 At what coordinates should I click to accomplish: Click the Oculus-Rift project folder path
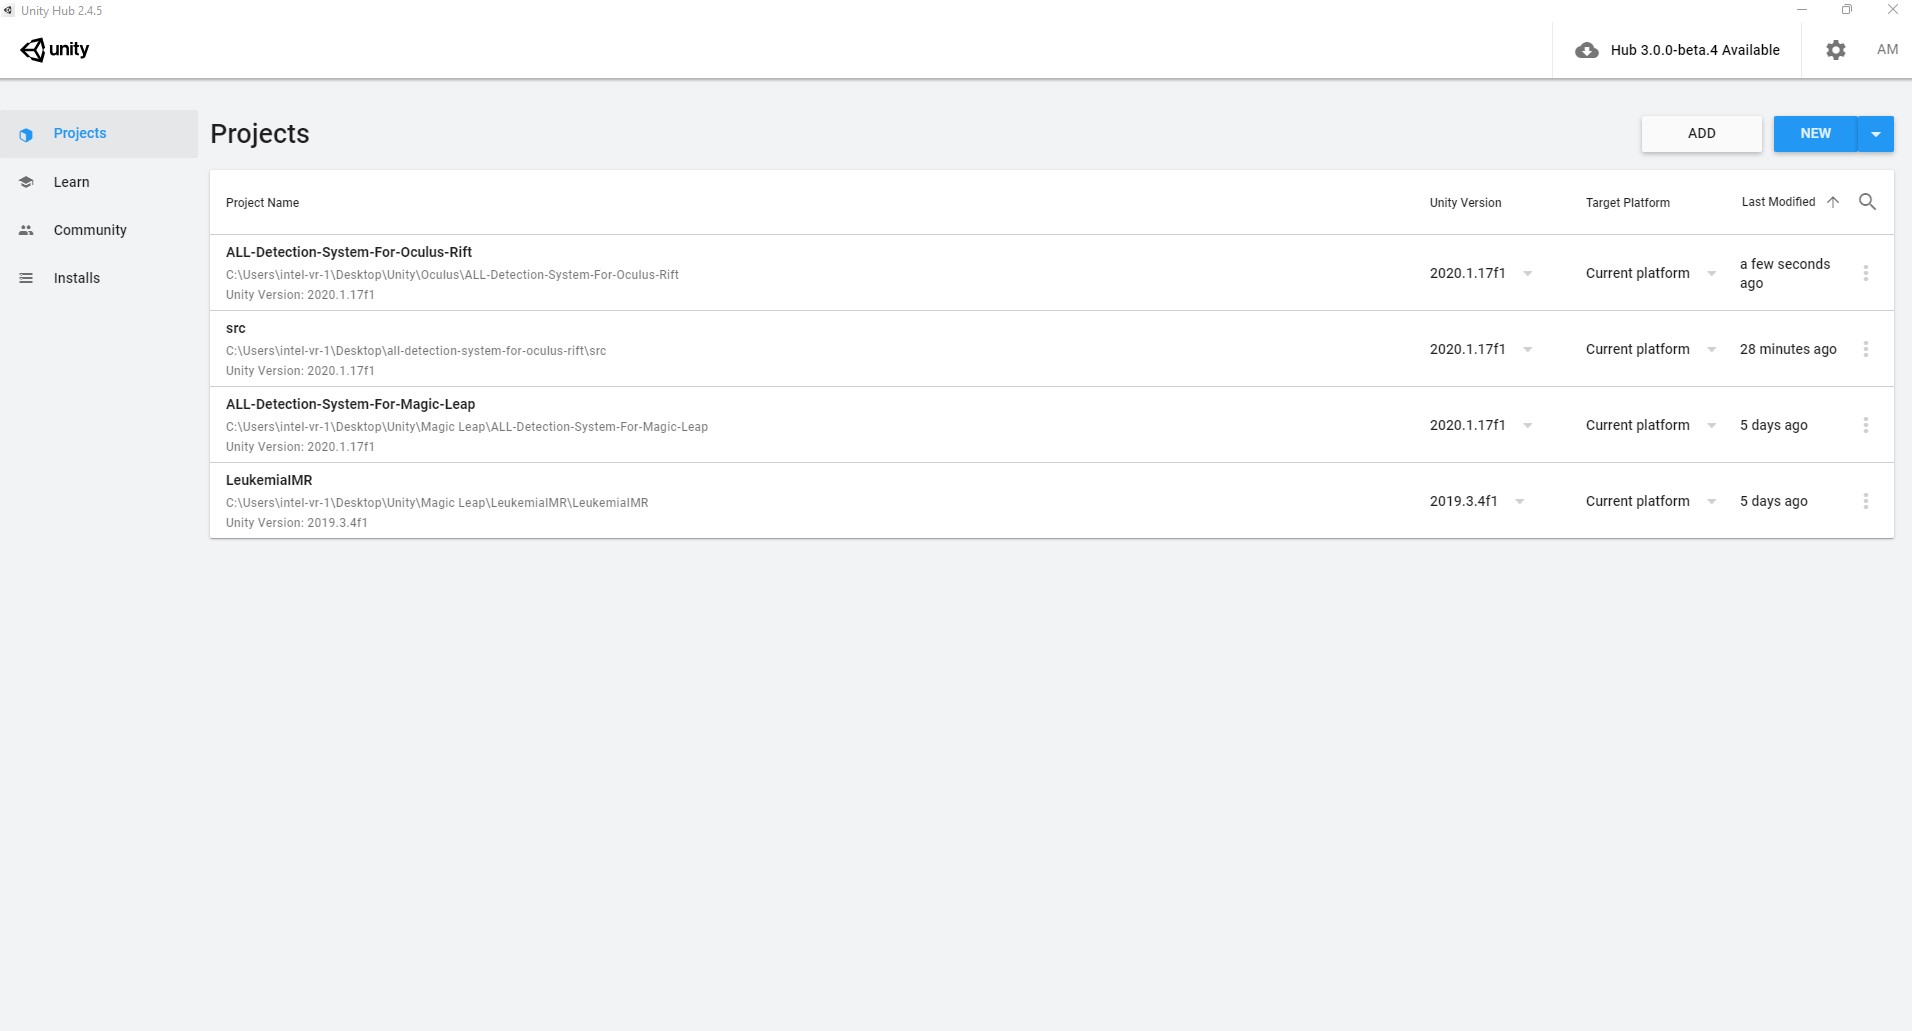(452, 275)
